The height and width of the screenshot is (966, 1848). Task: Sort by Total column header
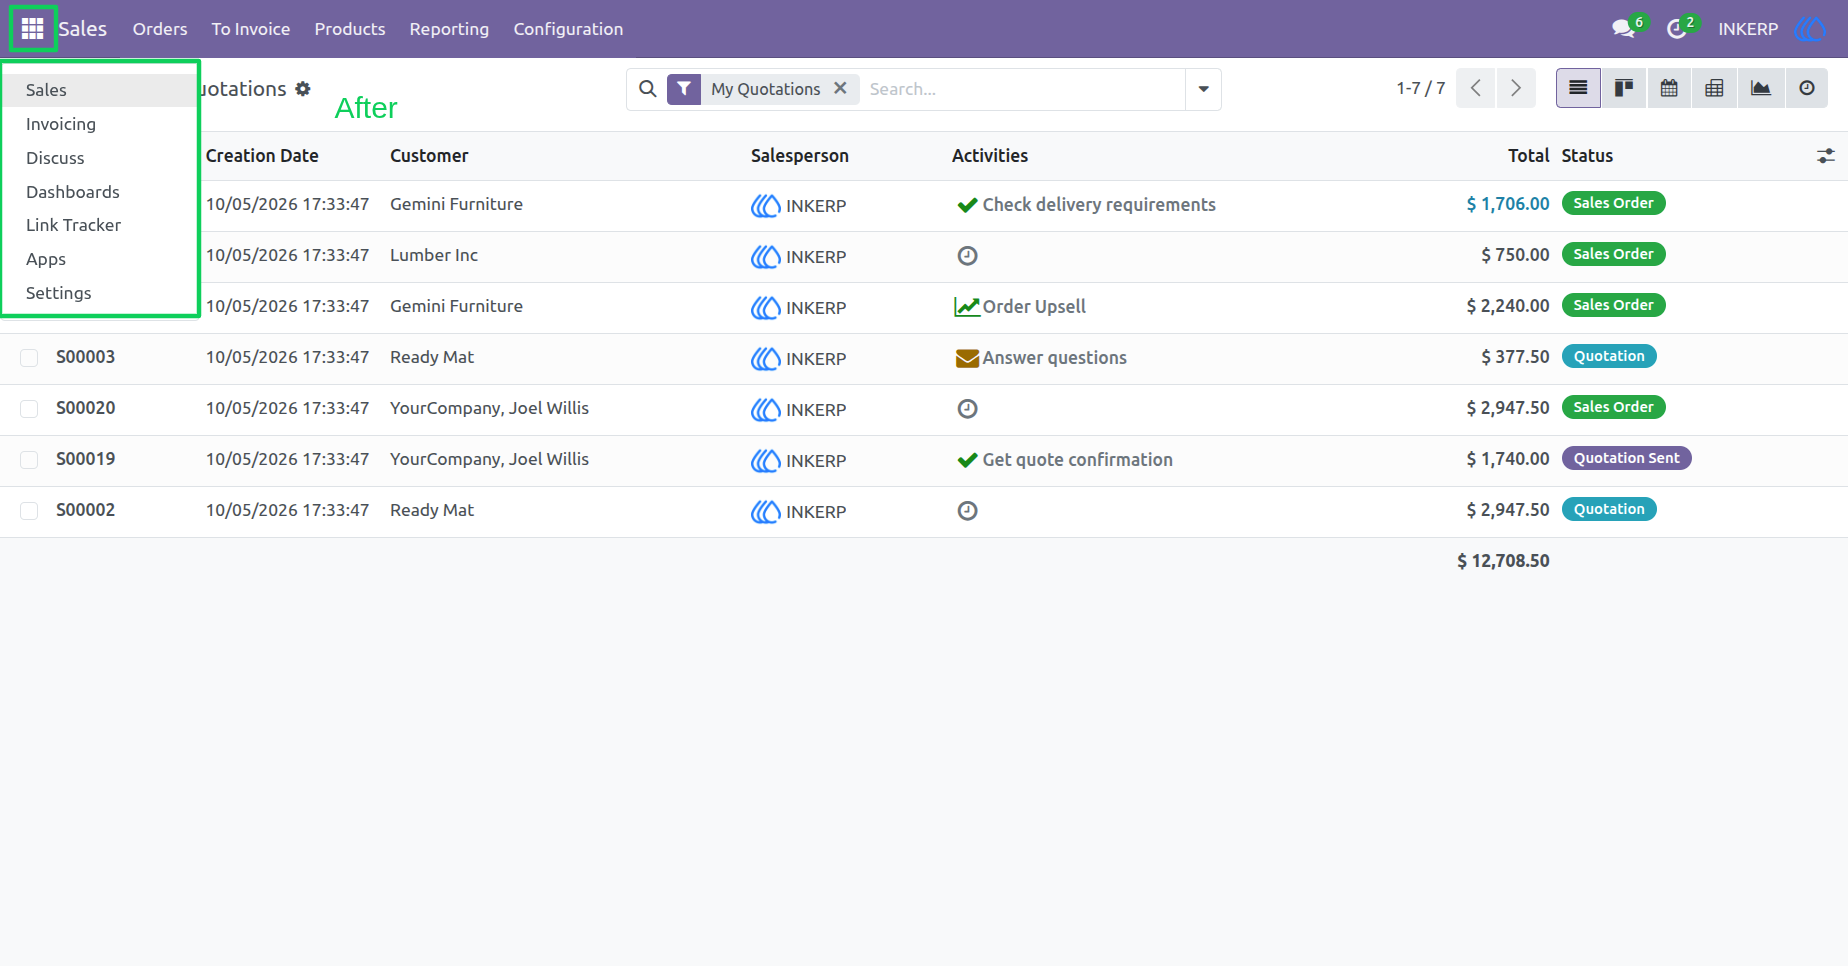click(1528, 156)
